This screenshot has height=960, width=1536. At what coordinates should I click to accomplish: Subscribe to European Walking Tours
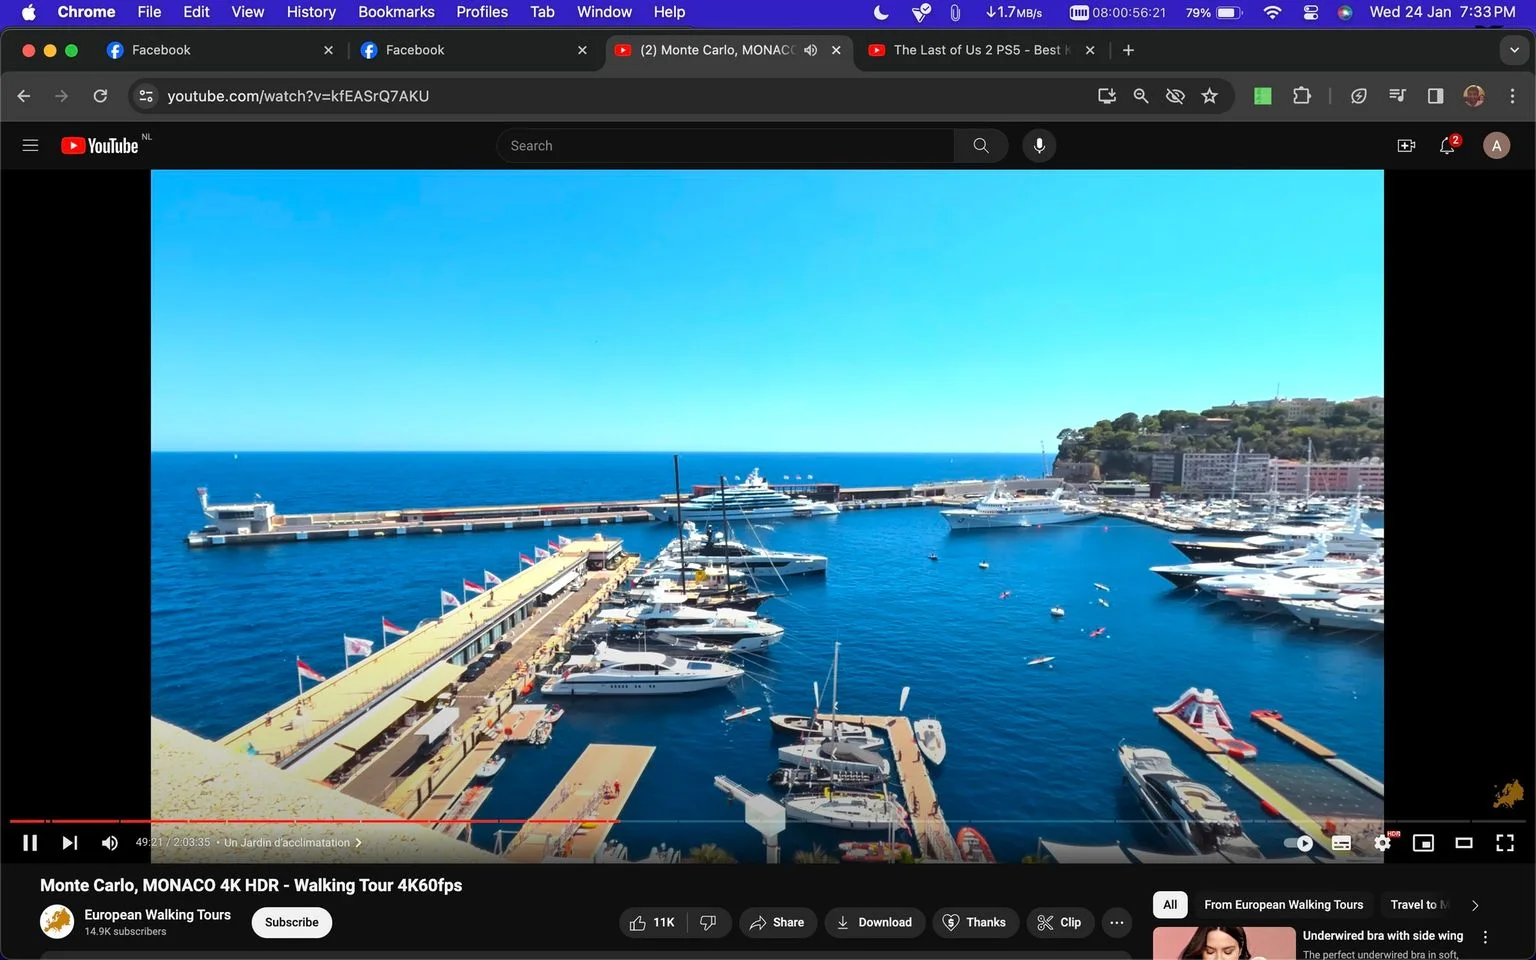click(291, 922)
